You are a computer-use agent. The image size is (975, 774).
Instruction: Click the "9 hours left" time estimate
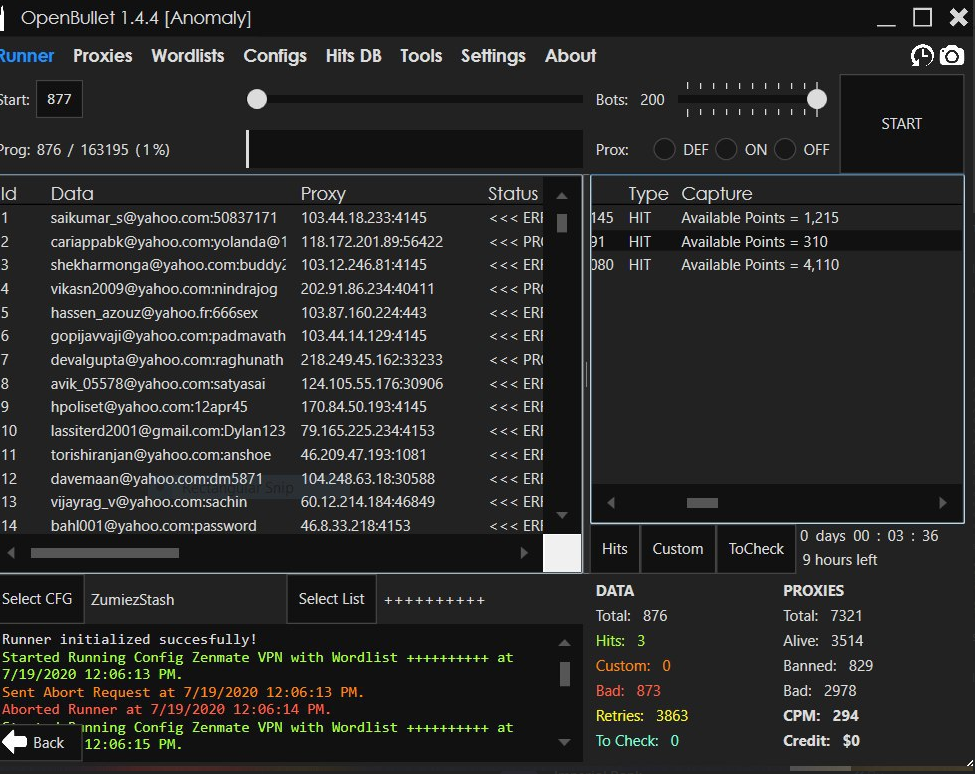tap(839, 560)
